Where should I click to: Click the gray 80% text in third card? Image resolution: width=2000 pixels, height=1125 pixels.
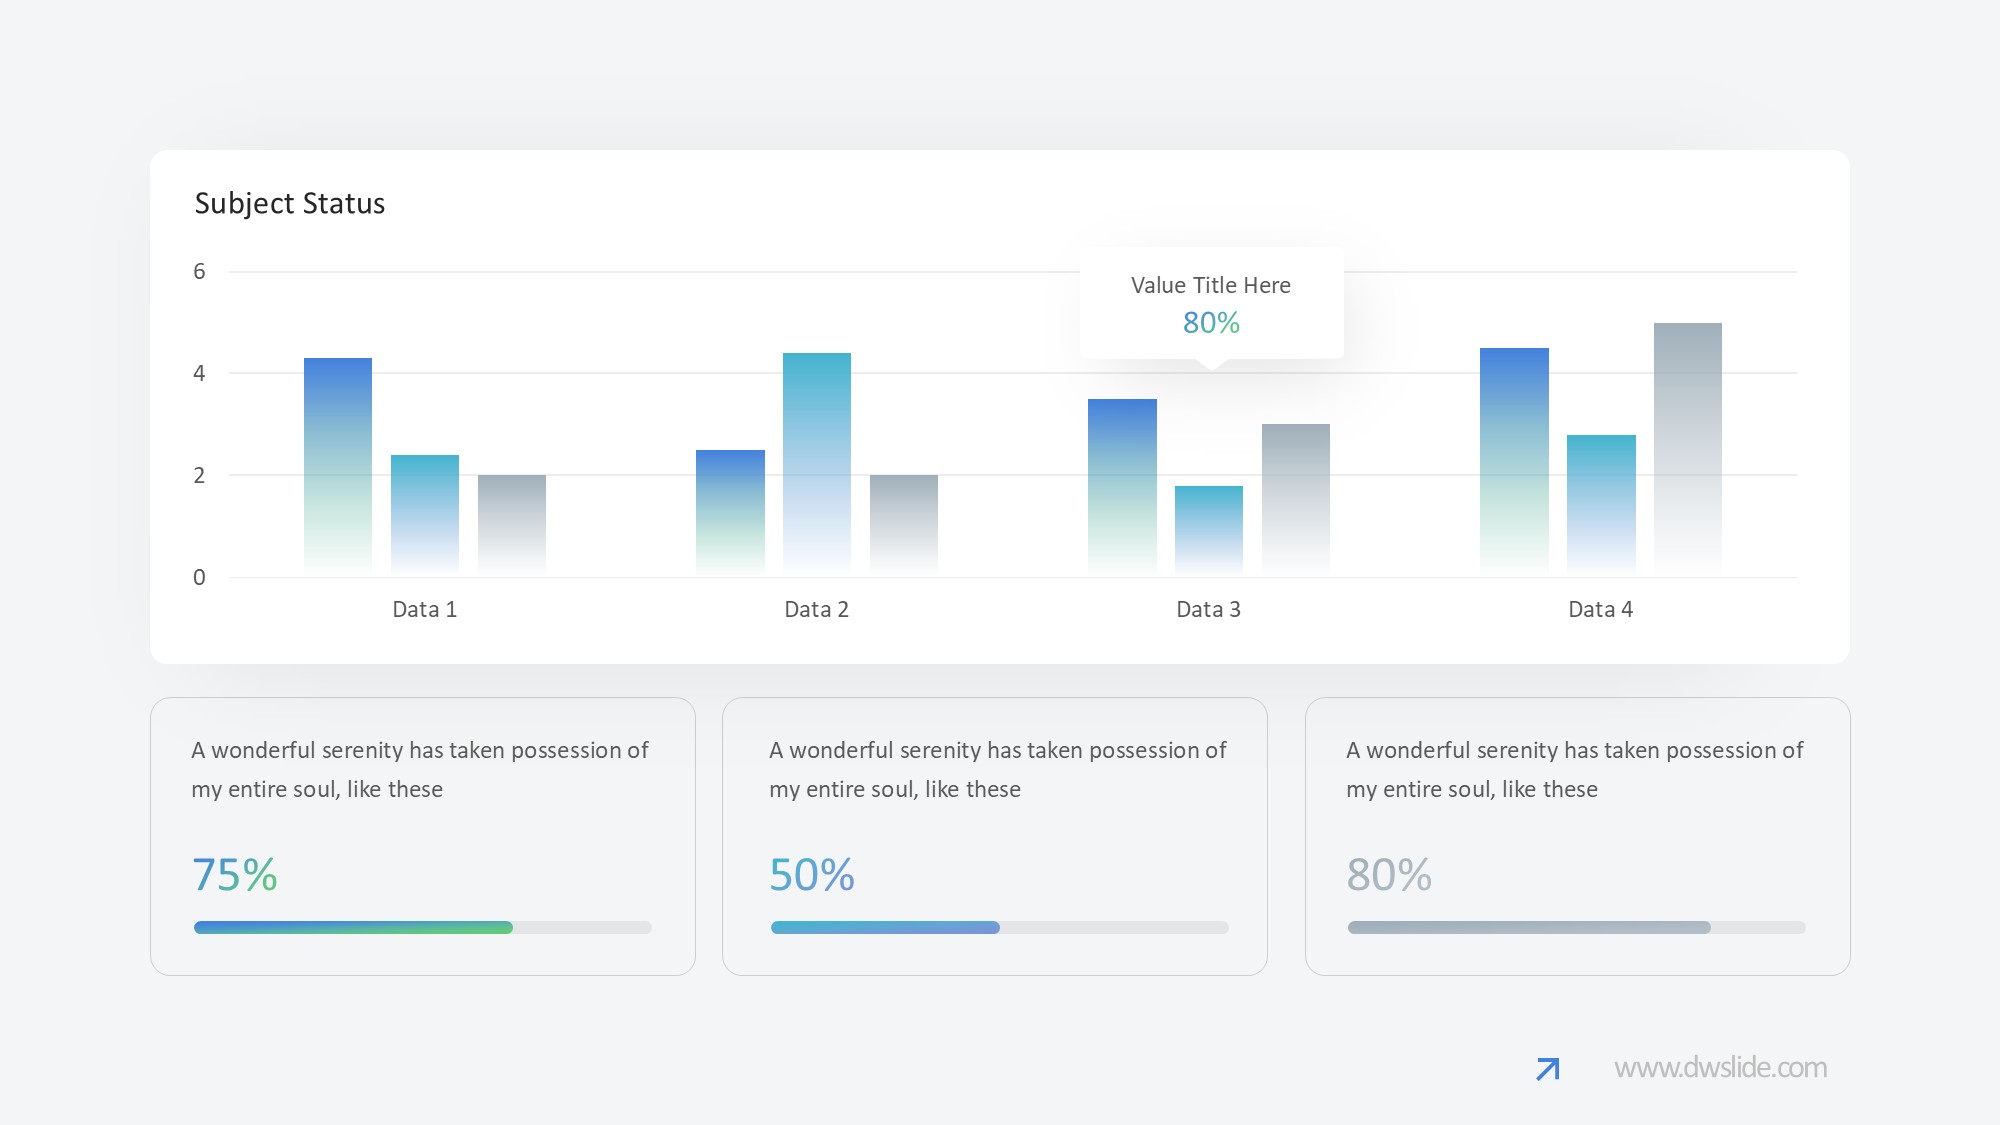1388,875
